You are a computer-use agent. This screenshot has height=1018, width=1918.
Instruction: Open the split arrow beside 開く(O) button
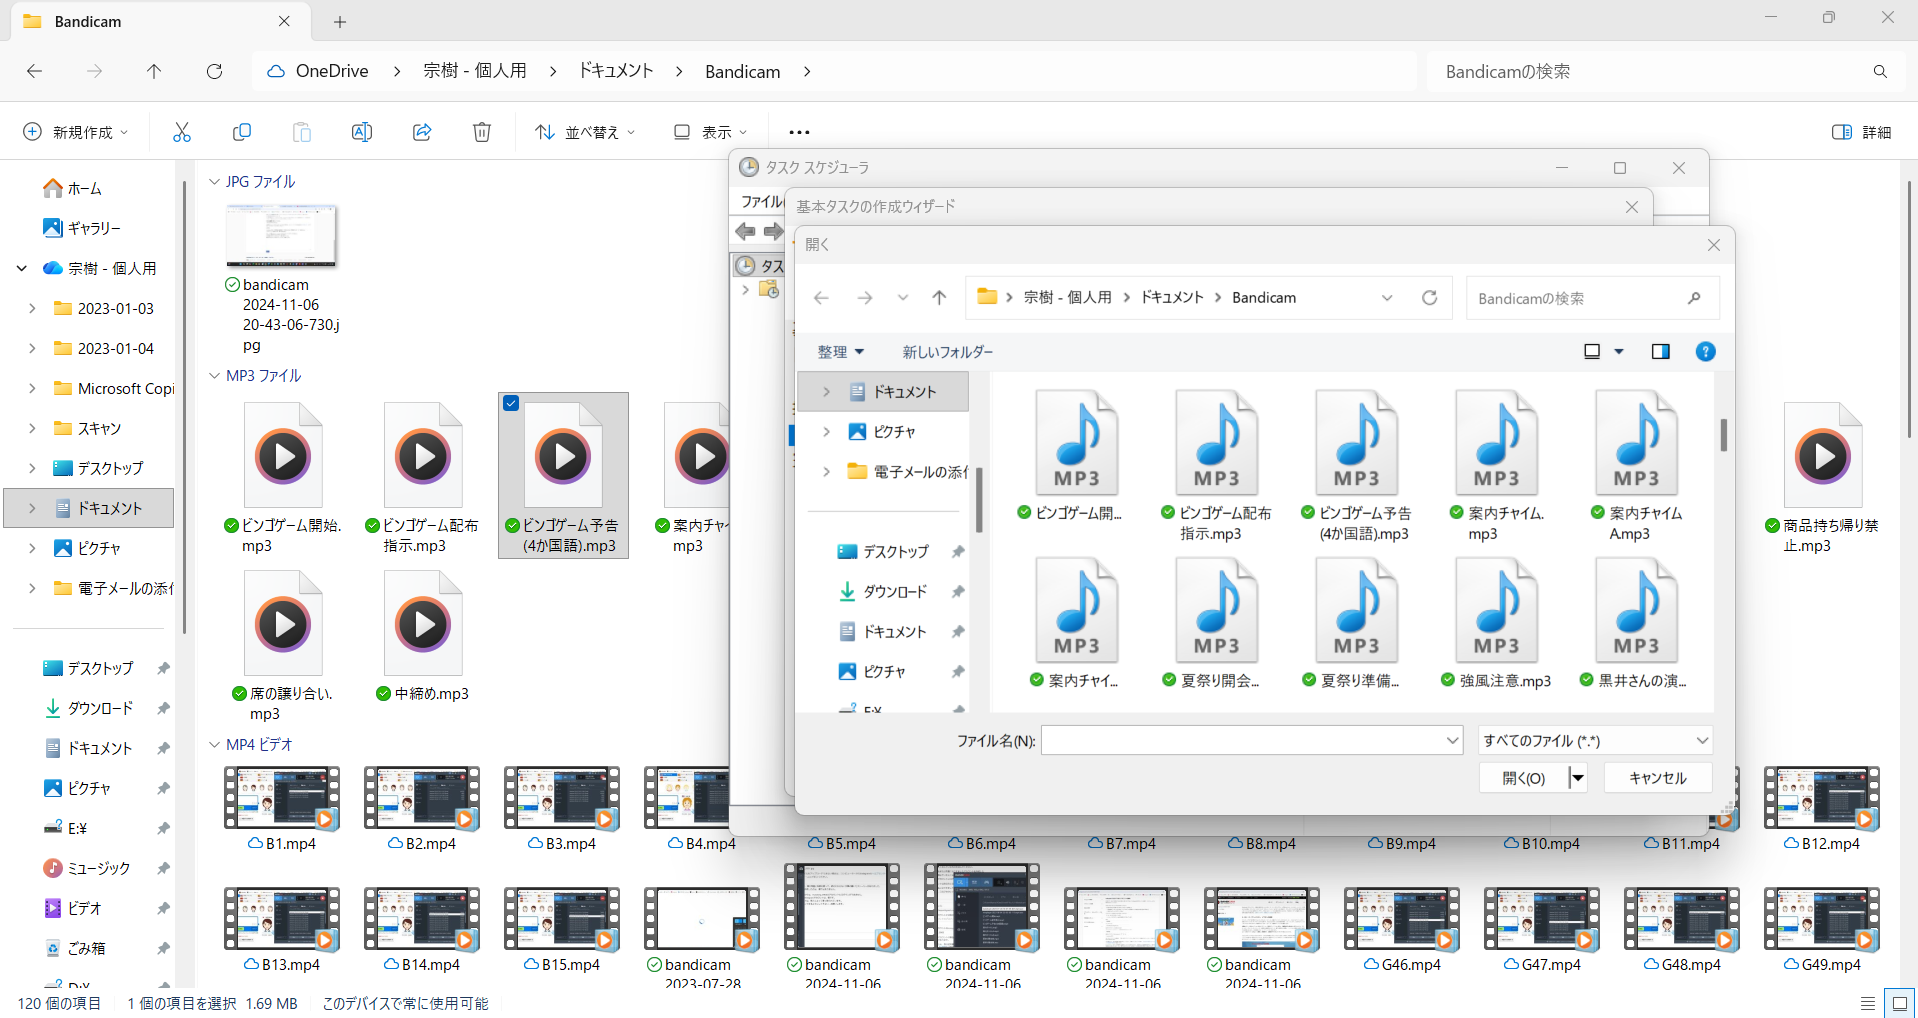pos(1578,778)
